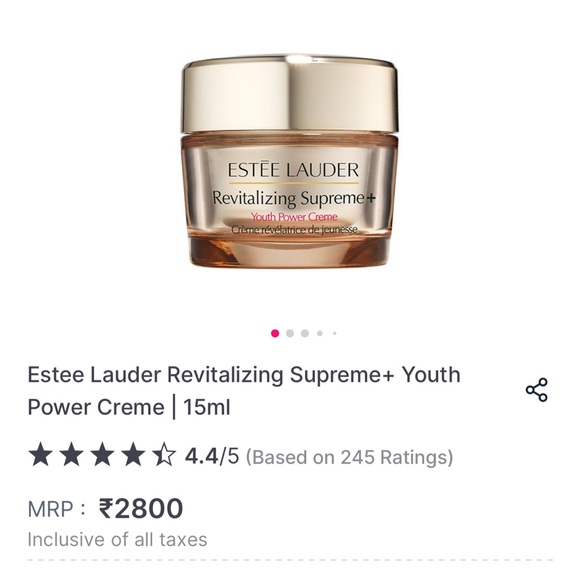Tap the product title text
580x580 pixels.
click(244, 391)
